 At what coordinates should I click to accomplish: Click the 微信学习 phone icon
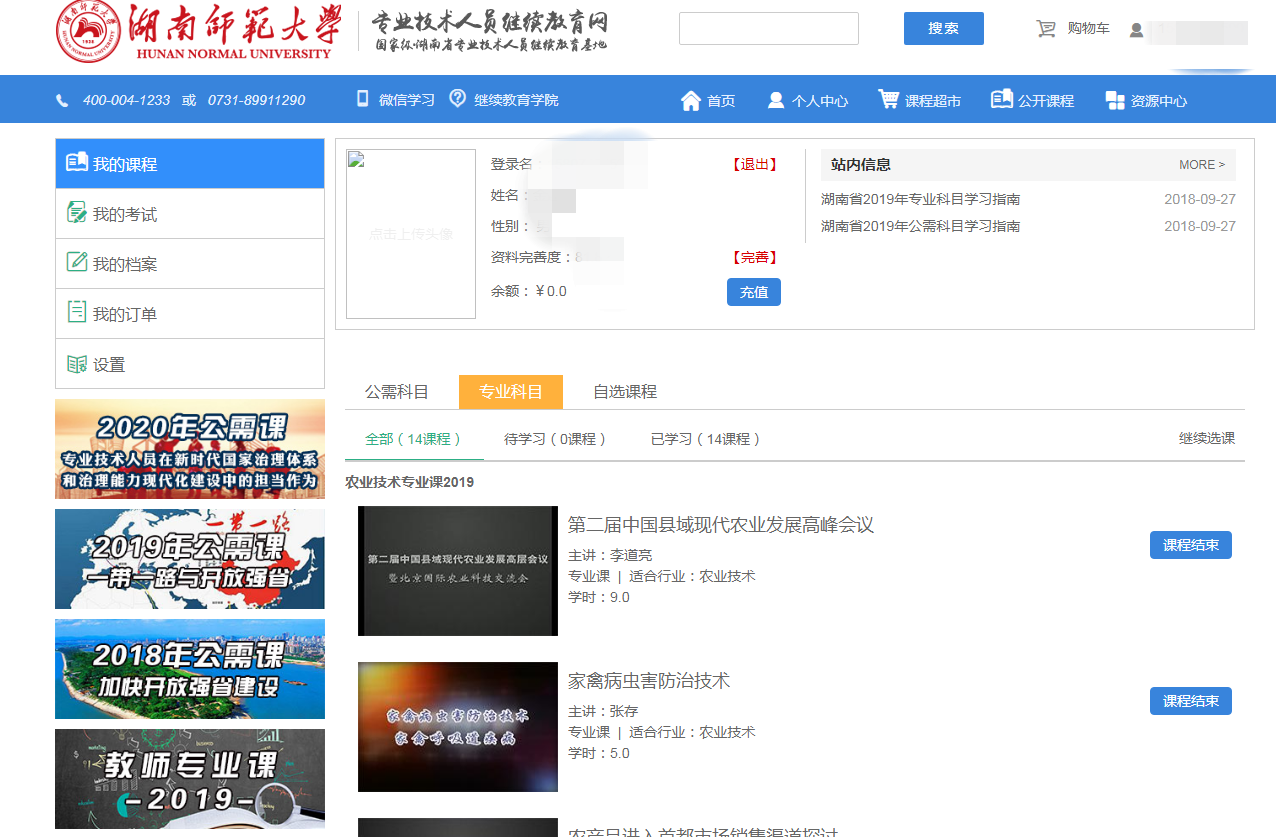click(363, 99)
